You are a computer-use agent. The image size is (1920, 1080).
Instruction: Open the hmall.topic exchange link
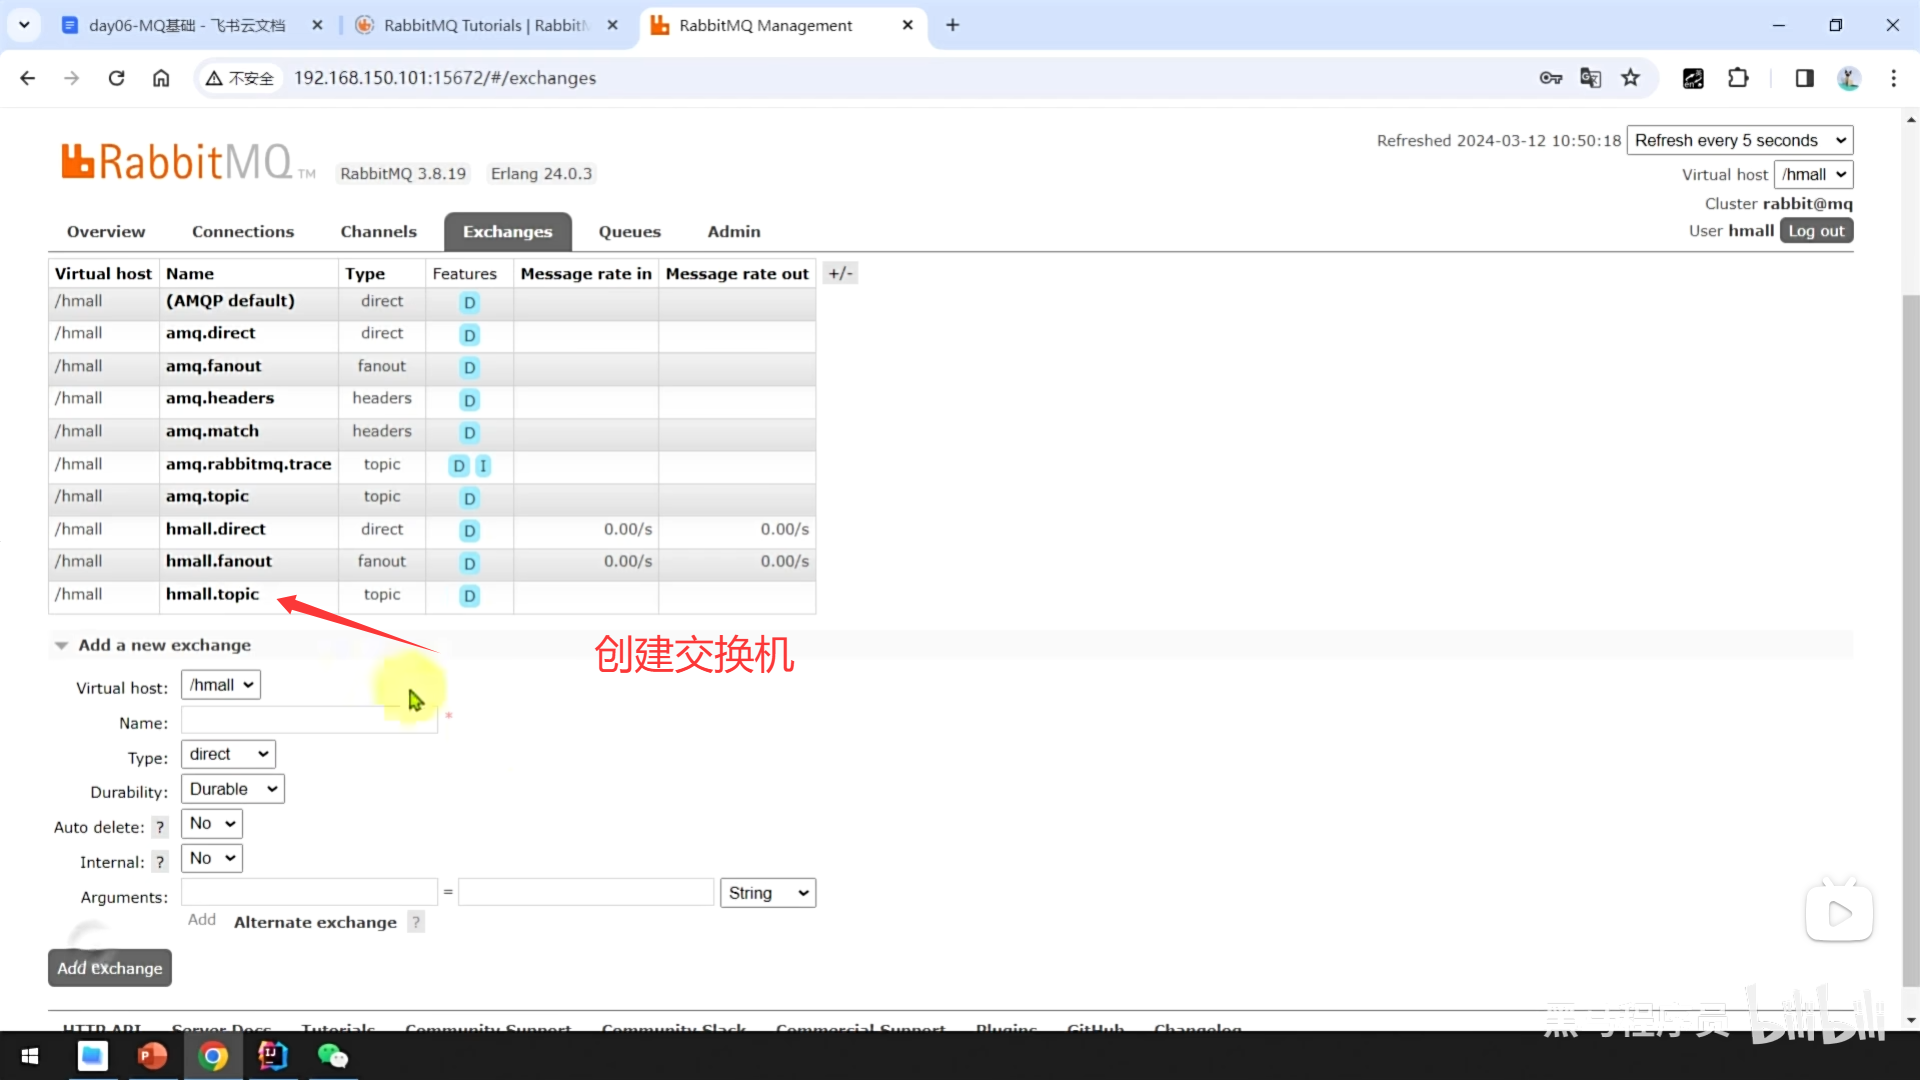[212, 594]
